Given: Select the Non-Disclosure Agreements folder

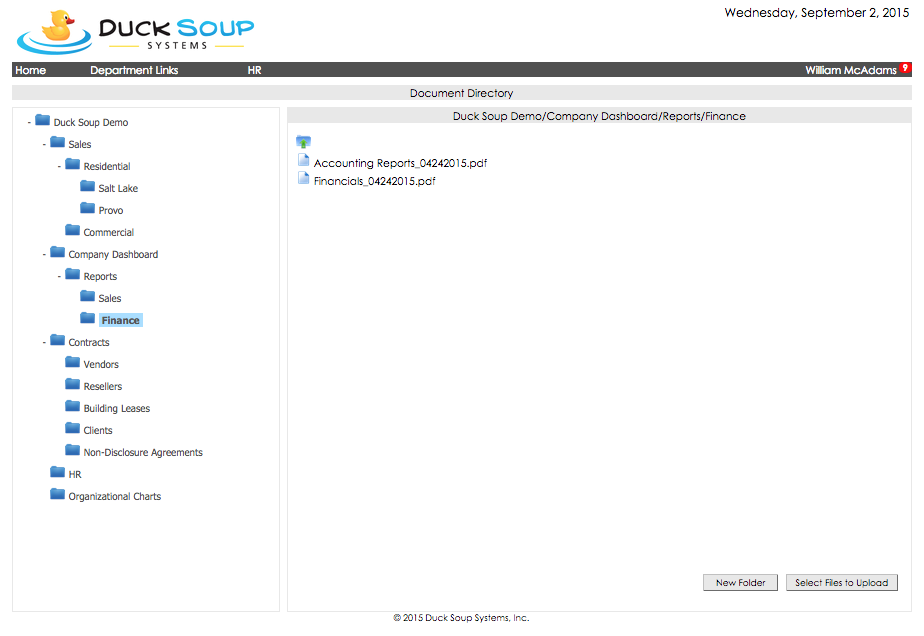Looking at the screenshot, I should (x=143, y=452).
